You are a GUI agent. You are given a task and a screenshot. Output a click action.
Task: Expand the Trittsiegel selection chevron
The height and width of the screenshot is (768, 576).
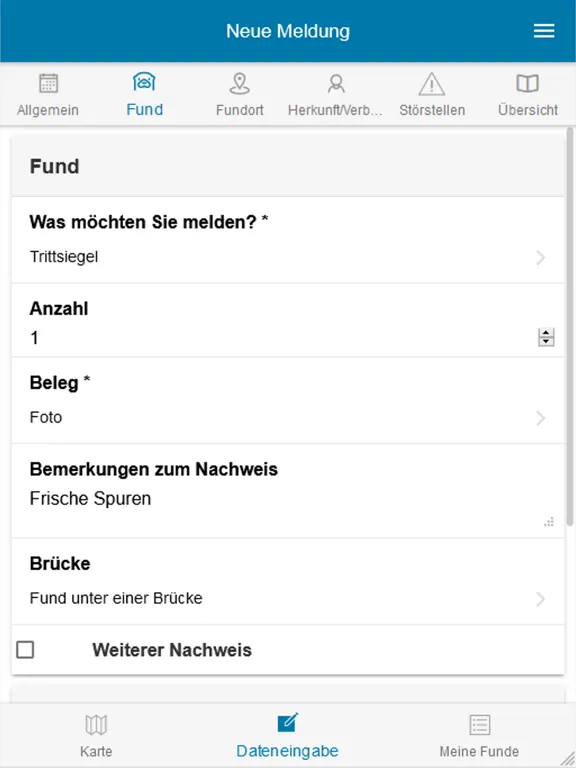tap(540, 257)
